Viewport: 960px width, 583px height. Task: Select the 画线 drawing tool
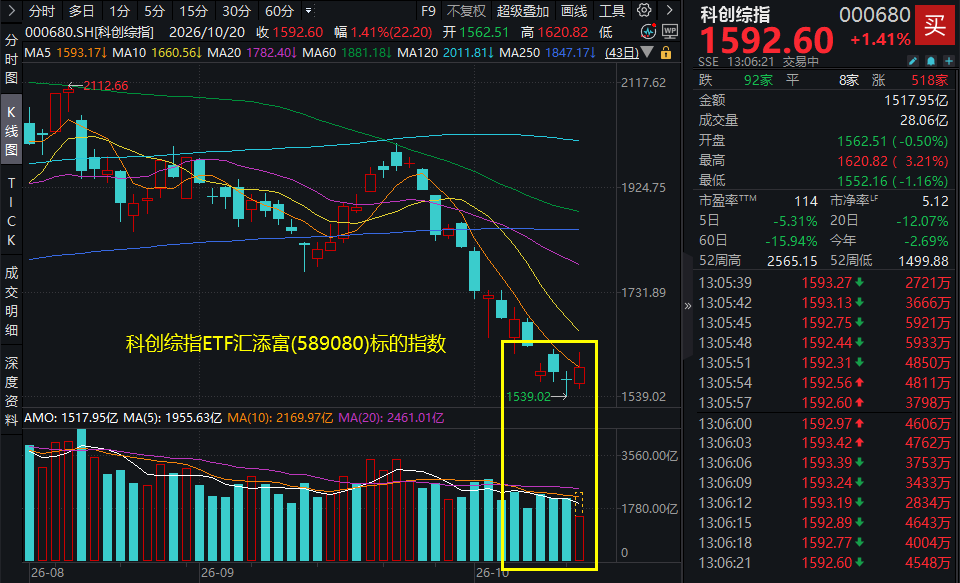[x=574, y=11]
